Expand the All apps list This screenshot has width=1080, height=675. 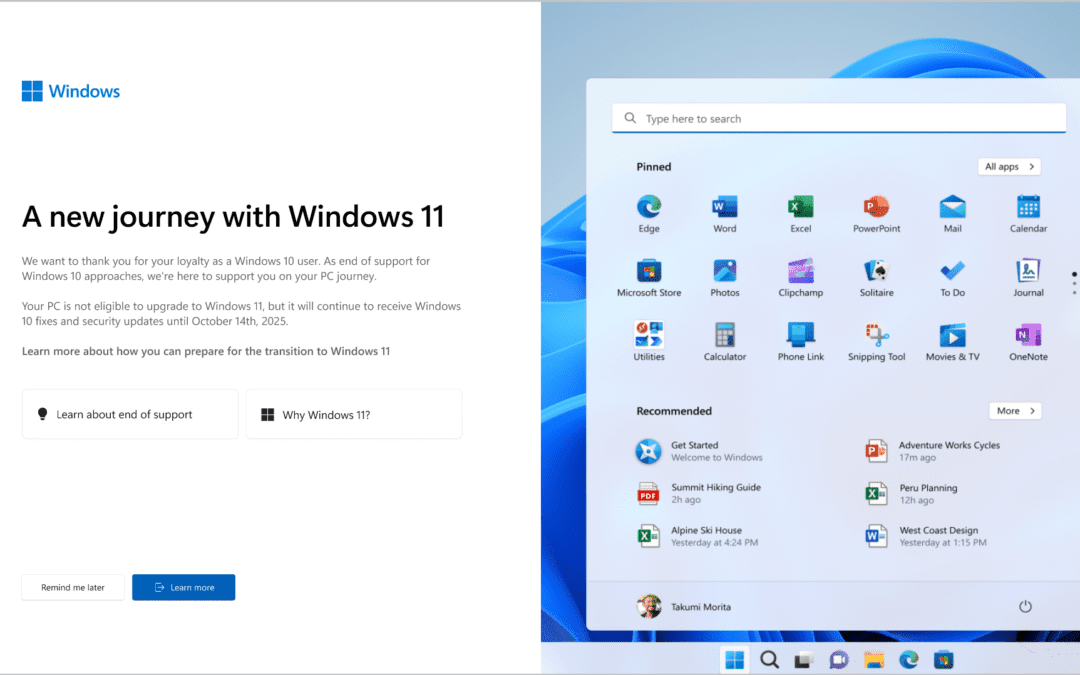pyautogui.click(x=1009, y=167)
